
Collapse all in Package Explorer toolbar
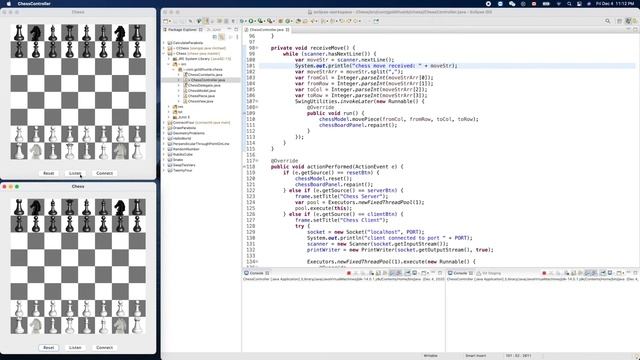tap(215, 37)
